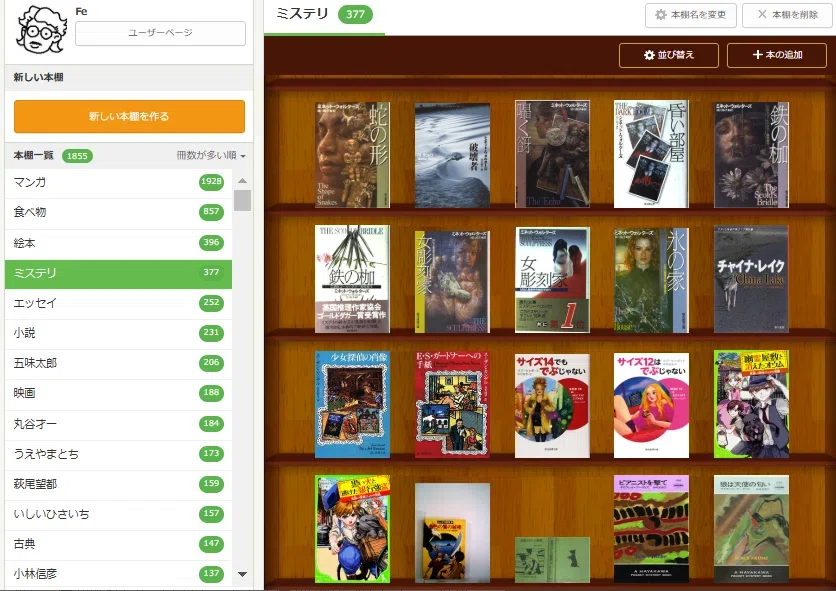
Task: Open the 昏い部屋 book cover
Action: [651, 154]
